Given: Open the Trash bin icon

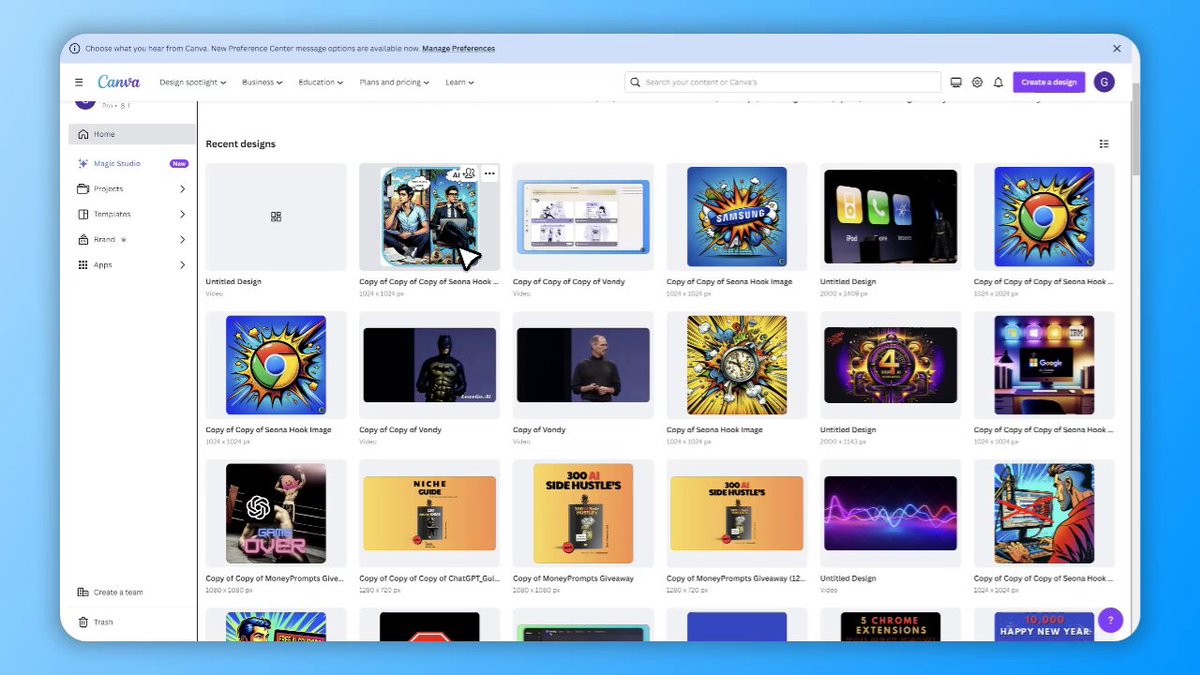Looking at the screenshot, I should click(83, 622).
